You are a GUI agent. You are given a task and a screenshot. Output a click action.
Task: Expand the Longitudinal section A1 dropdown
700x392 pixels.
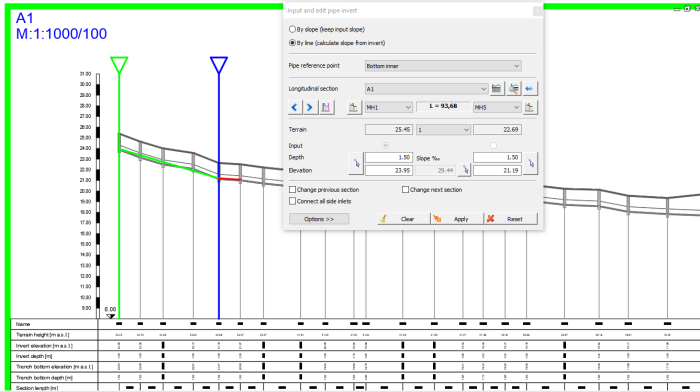pos(426,89)
